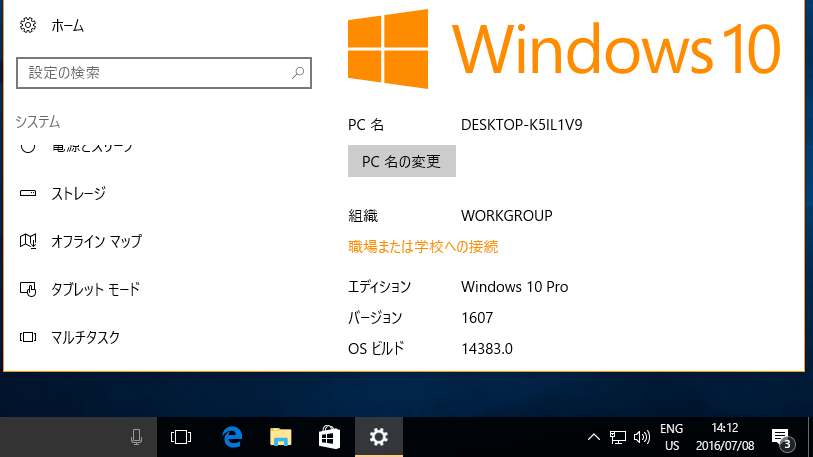Open the Store app from taskbar
813x457 pixels.
329,437
